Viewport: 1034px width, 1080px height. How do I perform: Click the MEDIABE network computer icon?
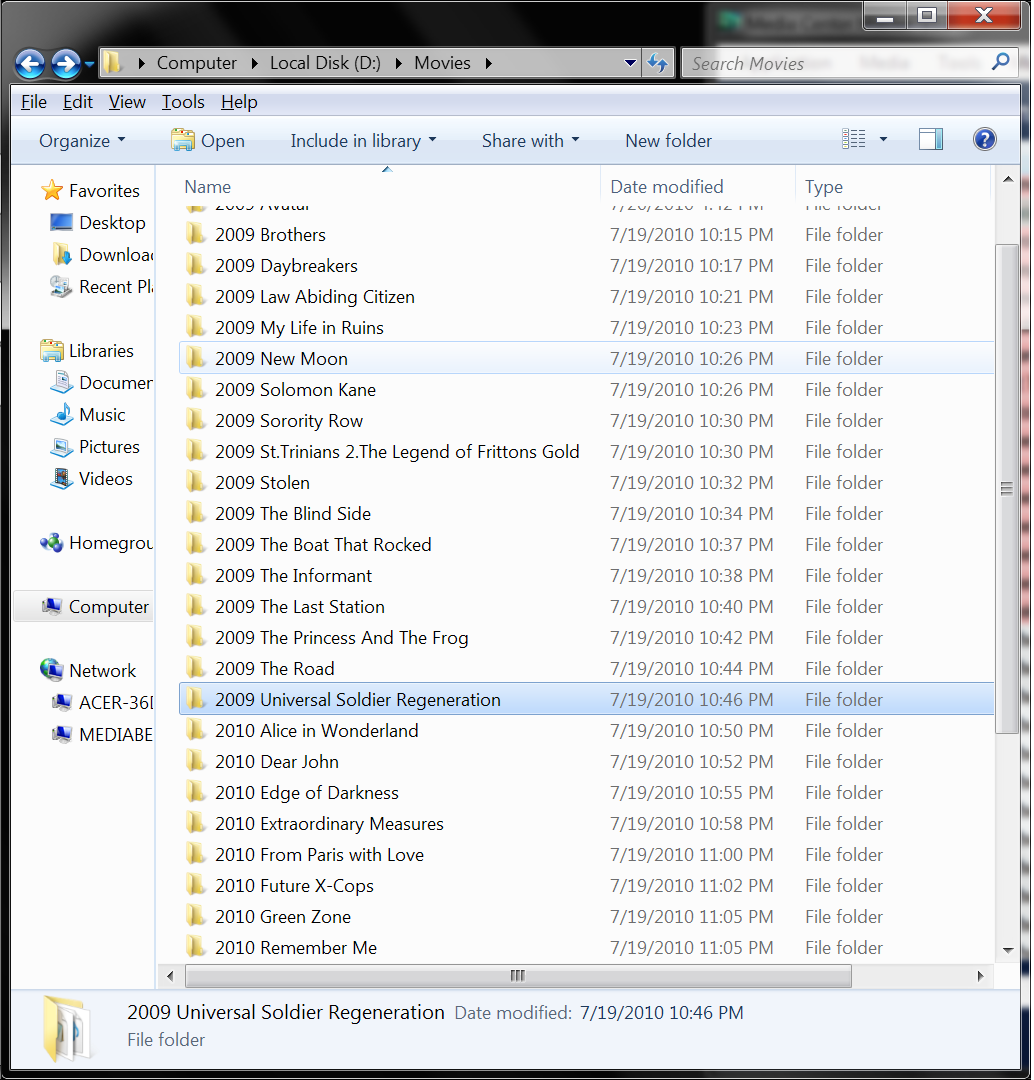(x=61, y=734)
